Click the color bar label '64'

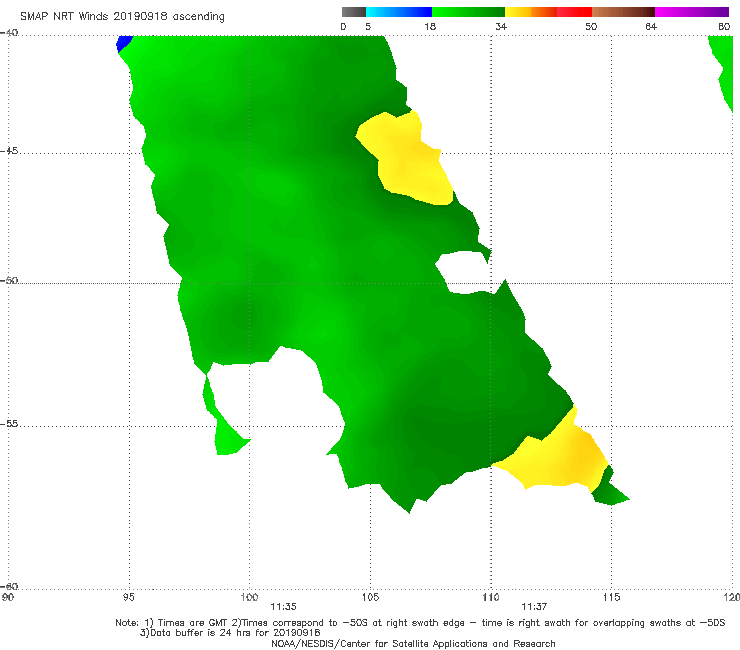click(651, 27)
